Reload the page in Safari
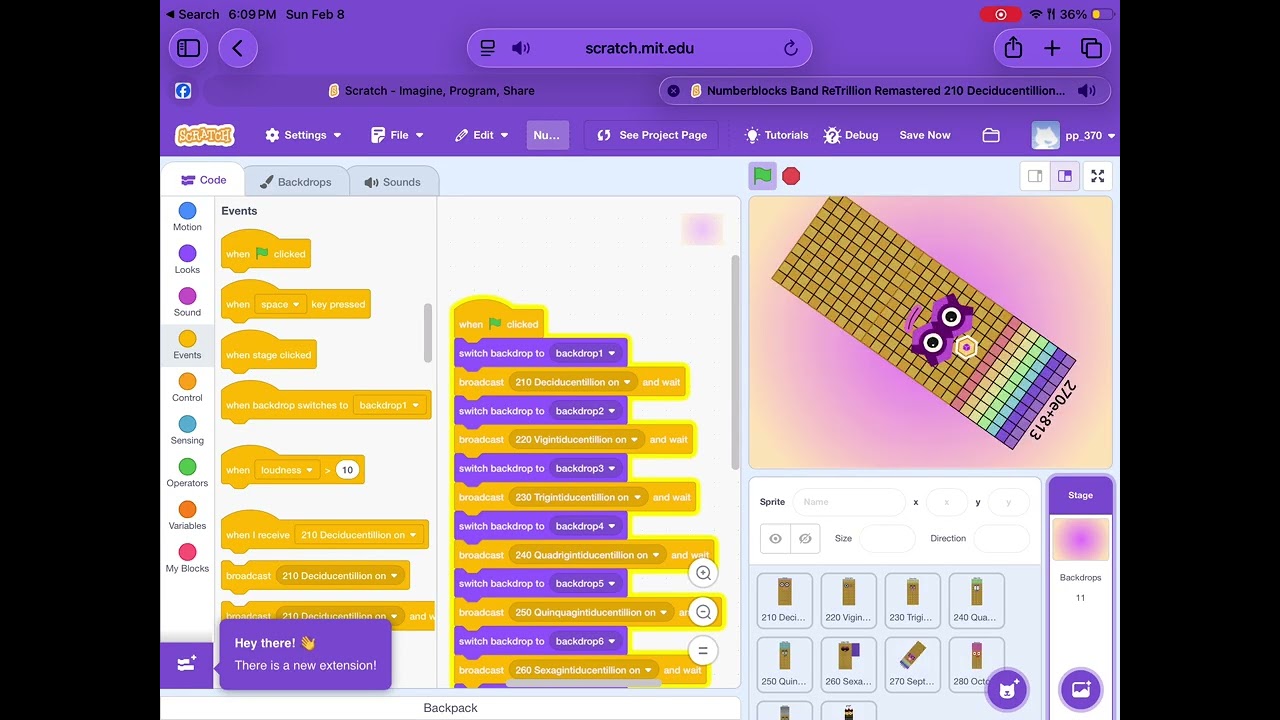The width and height of the screenshot is (1280, 720). coord(791,48)
